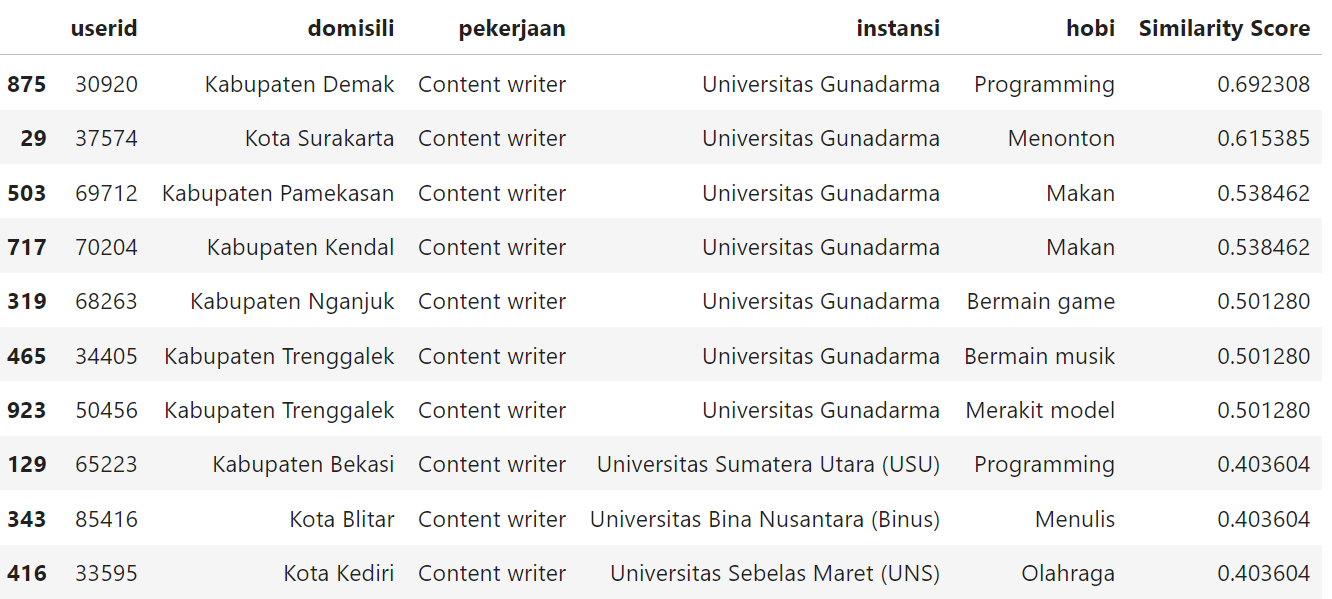Viewport: 1332px width, 599px height.
Task: Click the pekerjaan column header
Action: pyautogui.click(x=512, y=29)
